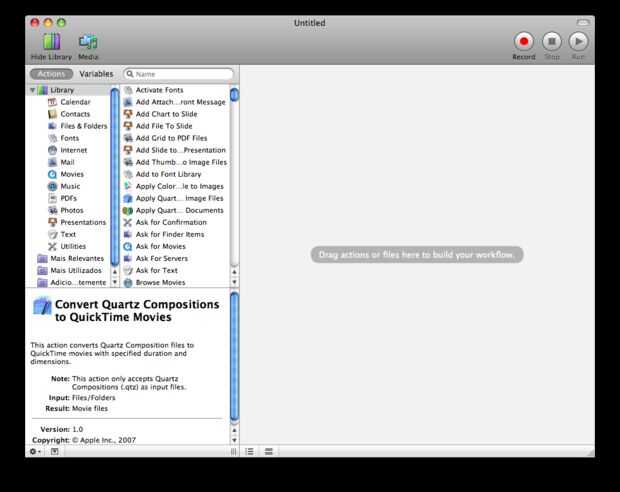This screenshot has width=620, height=492.
Task: Select the Fonts category icon
Action: coord(52,138)
